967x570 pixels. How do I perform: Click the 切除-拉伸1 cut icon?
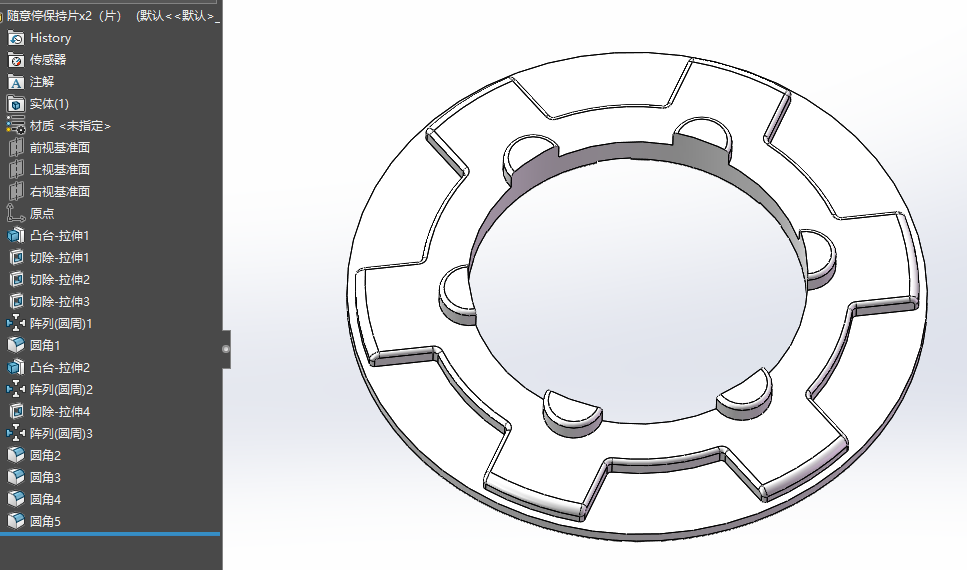click(15, 258)
